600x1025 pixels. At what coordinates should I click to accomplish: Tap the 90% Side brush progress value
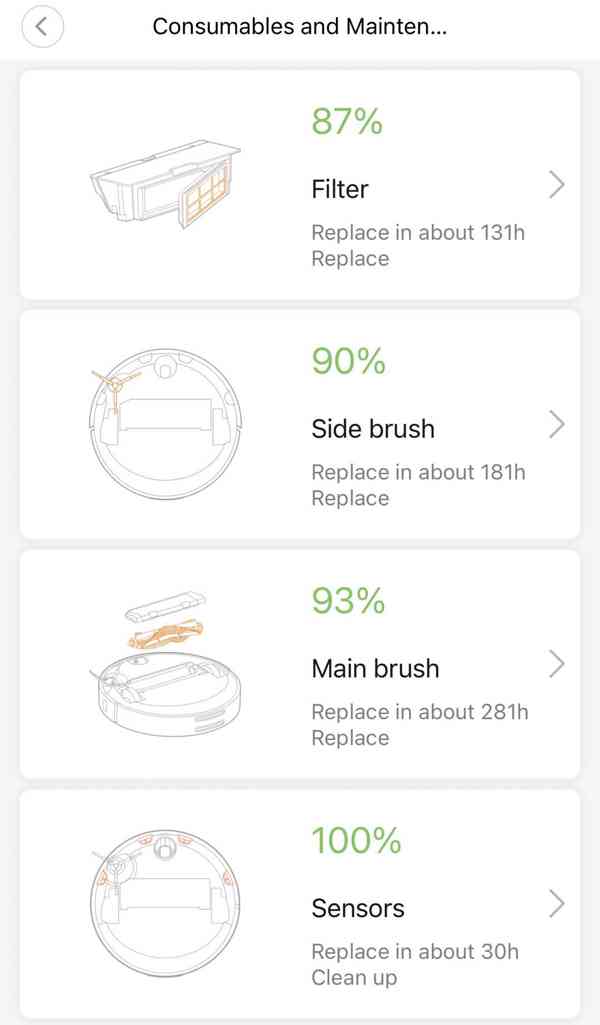pyautogui.click(x=347, y=361)
